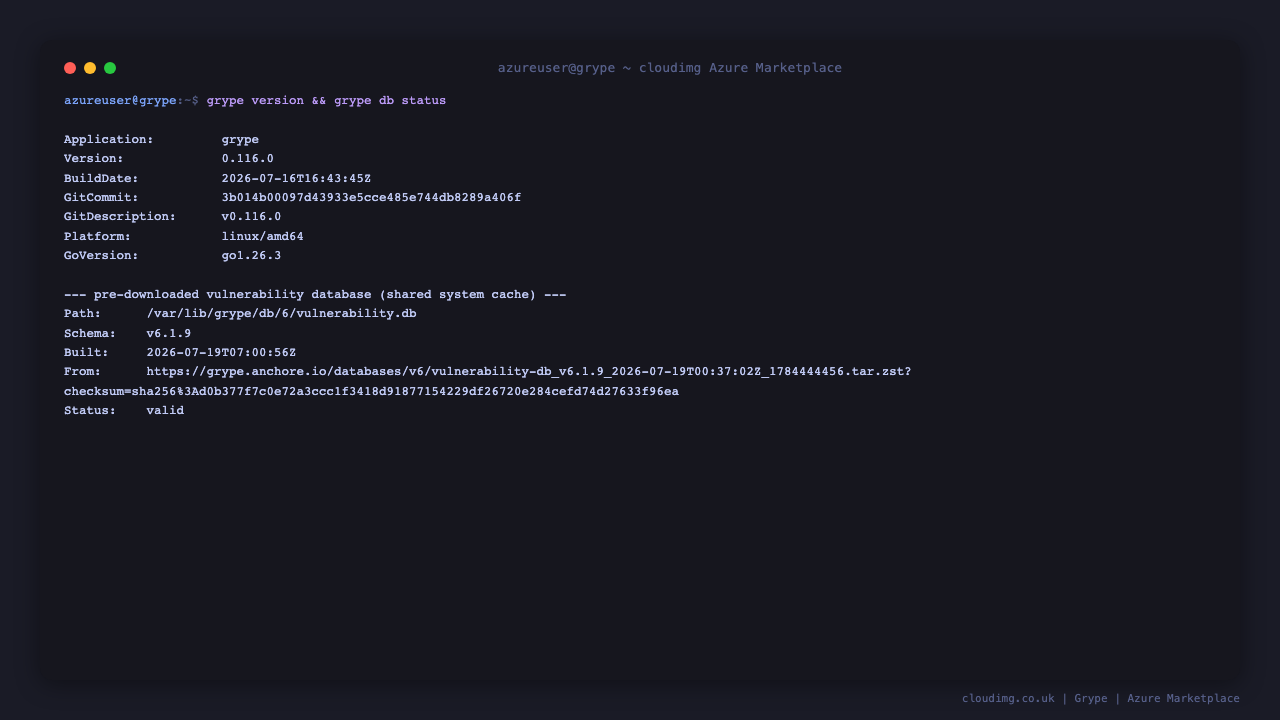Click the 'GitDescription:' label

120,217
